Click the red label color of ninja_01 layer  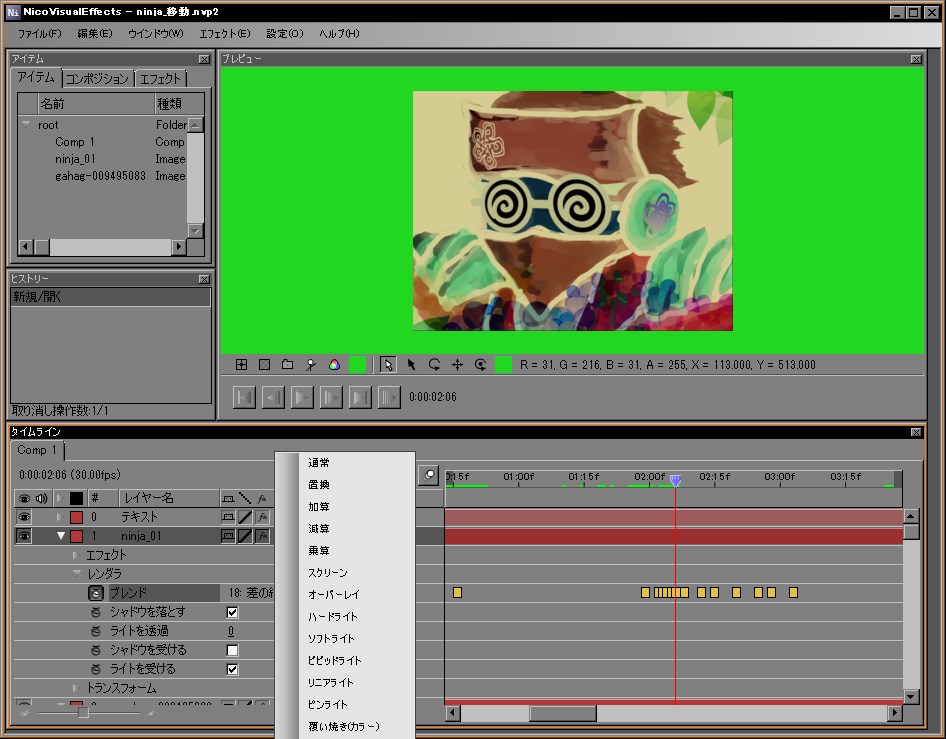(x=77, y=536)
